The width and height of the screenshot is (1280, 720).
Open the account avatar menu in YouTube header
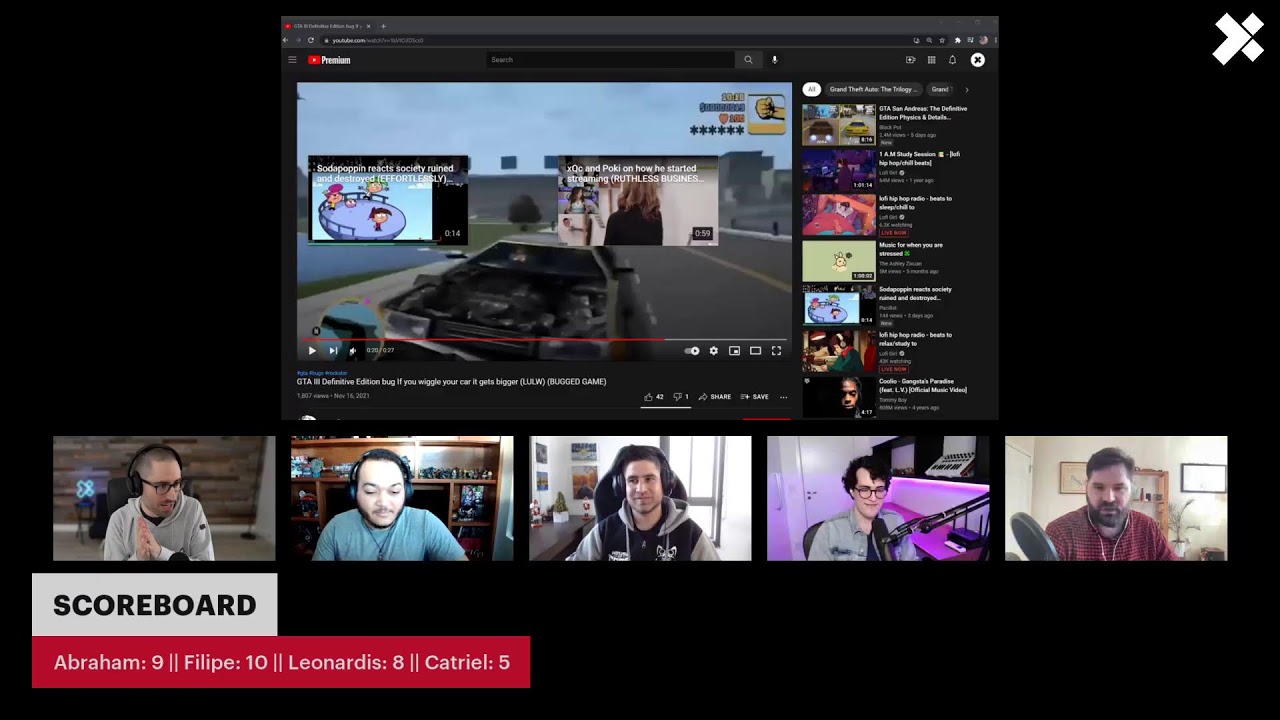[x=978, y=60]
